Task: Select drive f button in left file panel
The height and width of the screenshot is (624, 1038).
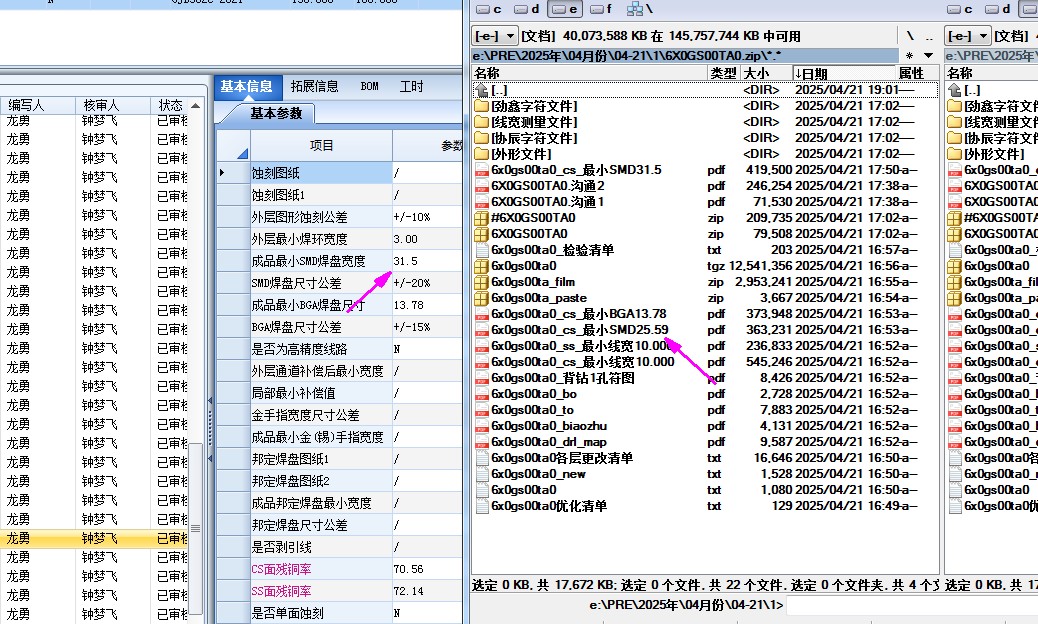Action: click(x=601, y=9)
